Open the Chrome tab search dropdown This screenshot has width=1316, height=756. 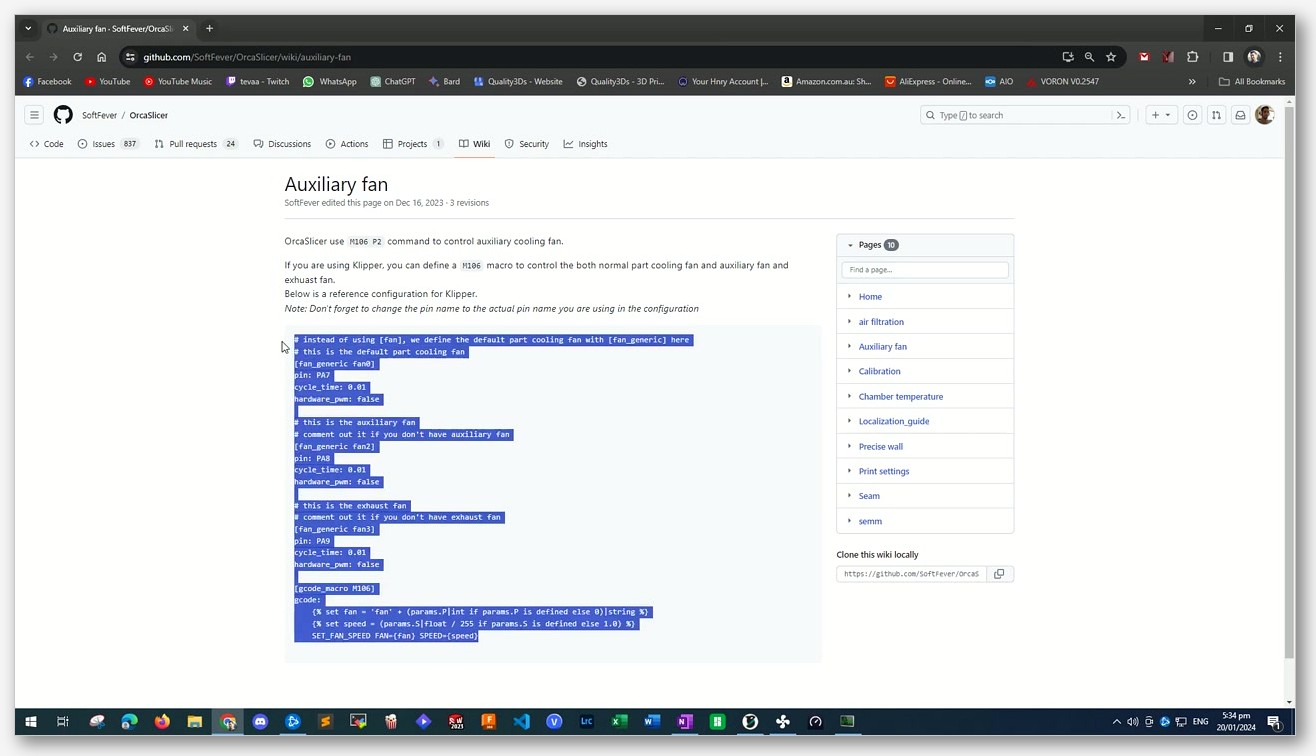[x=28, y=28]
